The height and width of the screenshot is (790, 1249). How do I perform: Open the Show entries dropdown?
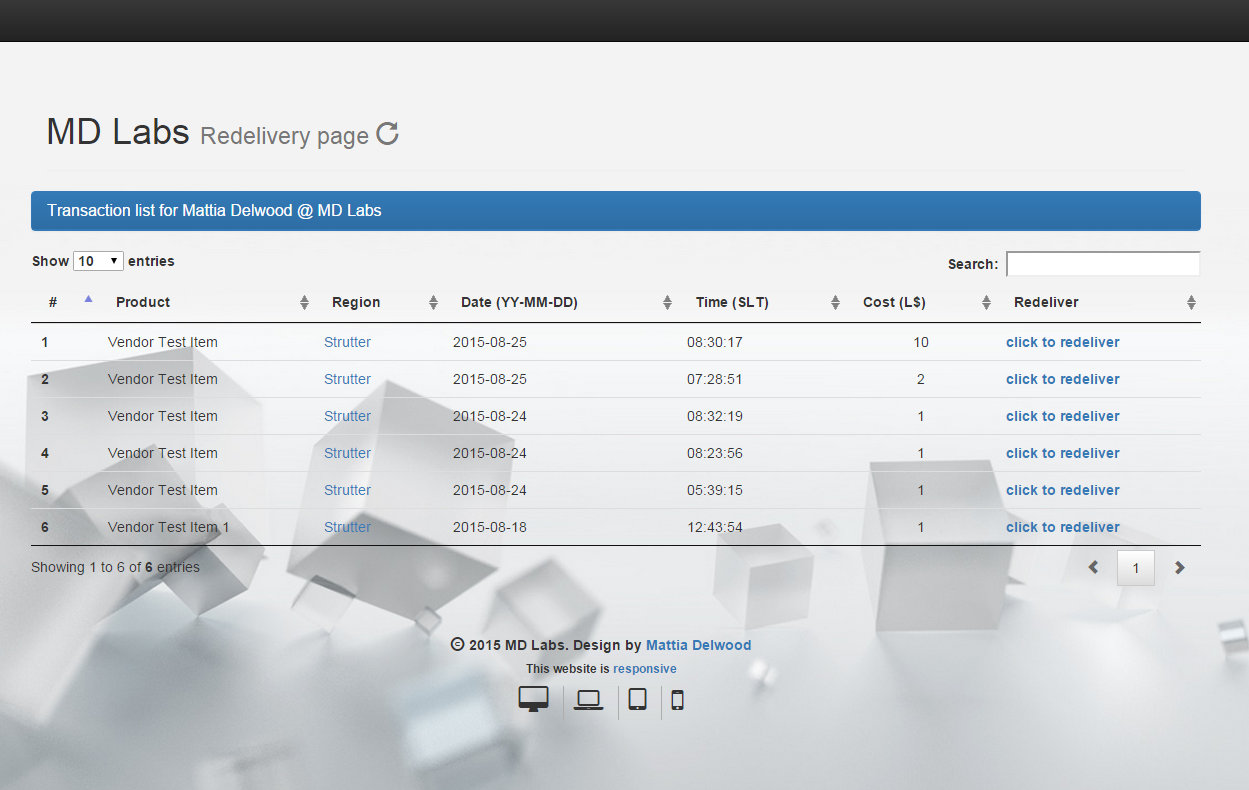pyautogui.click(x=97, y=260)
